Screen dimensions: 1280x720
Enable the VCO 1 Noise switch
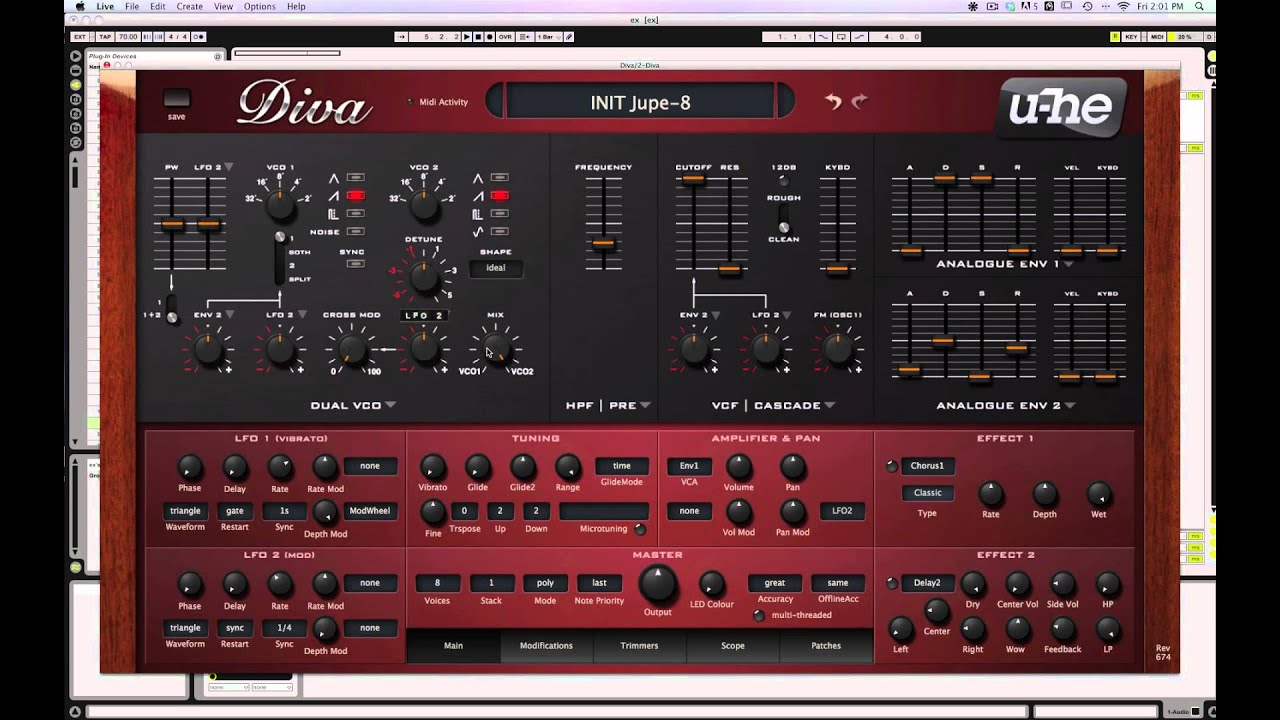355,232
